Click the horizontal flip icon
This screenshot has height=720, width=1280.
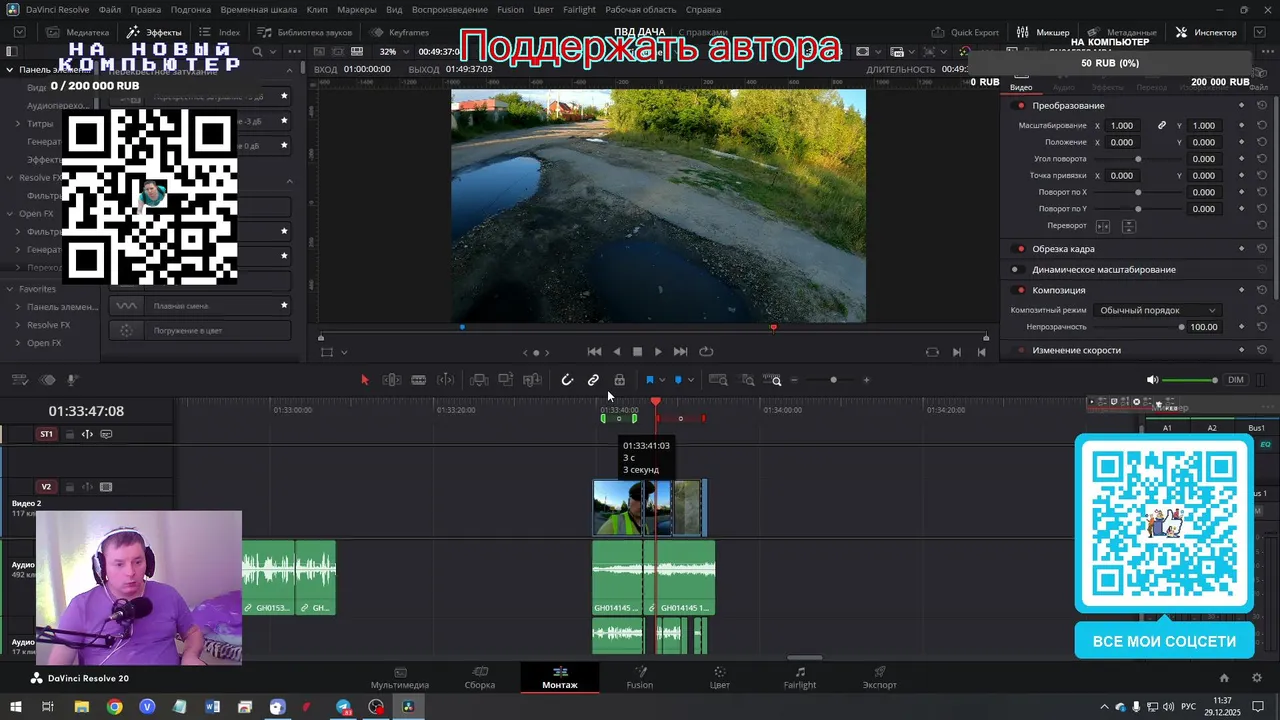coord(1103,226)
